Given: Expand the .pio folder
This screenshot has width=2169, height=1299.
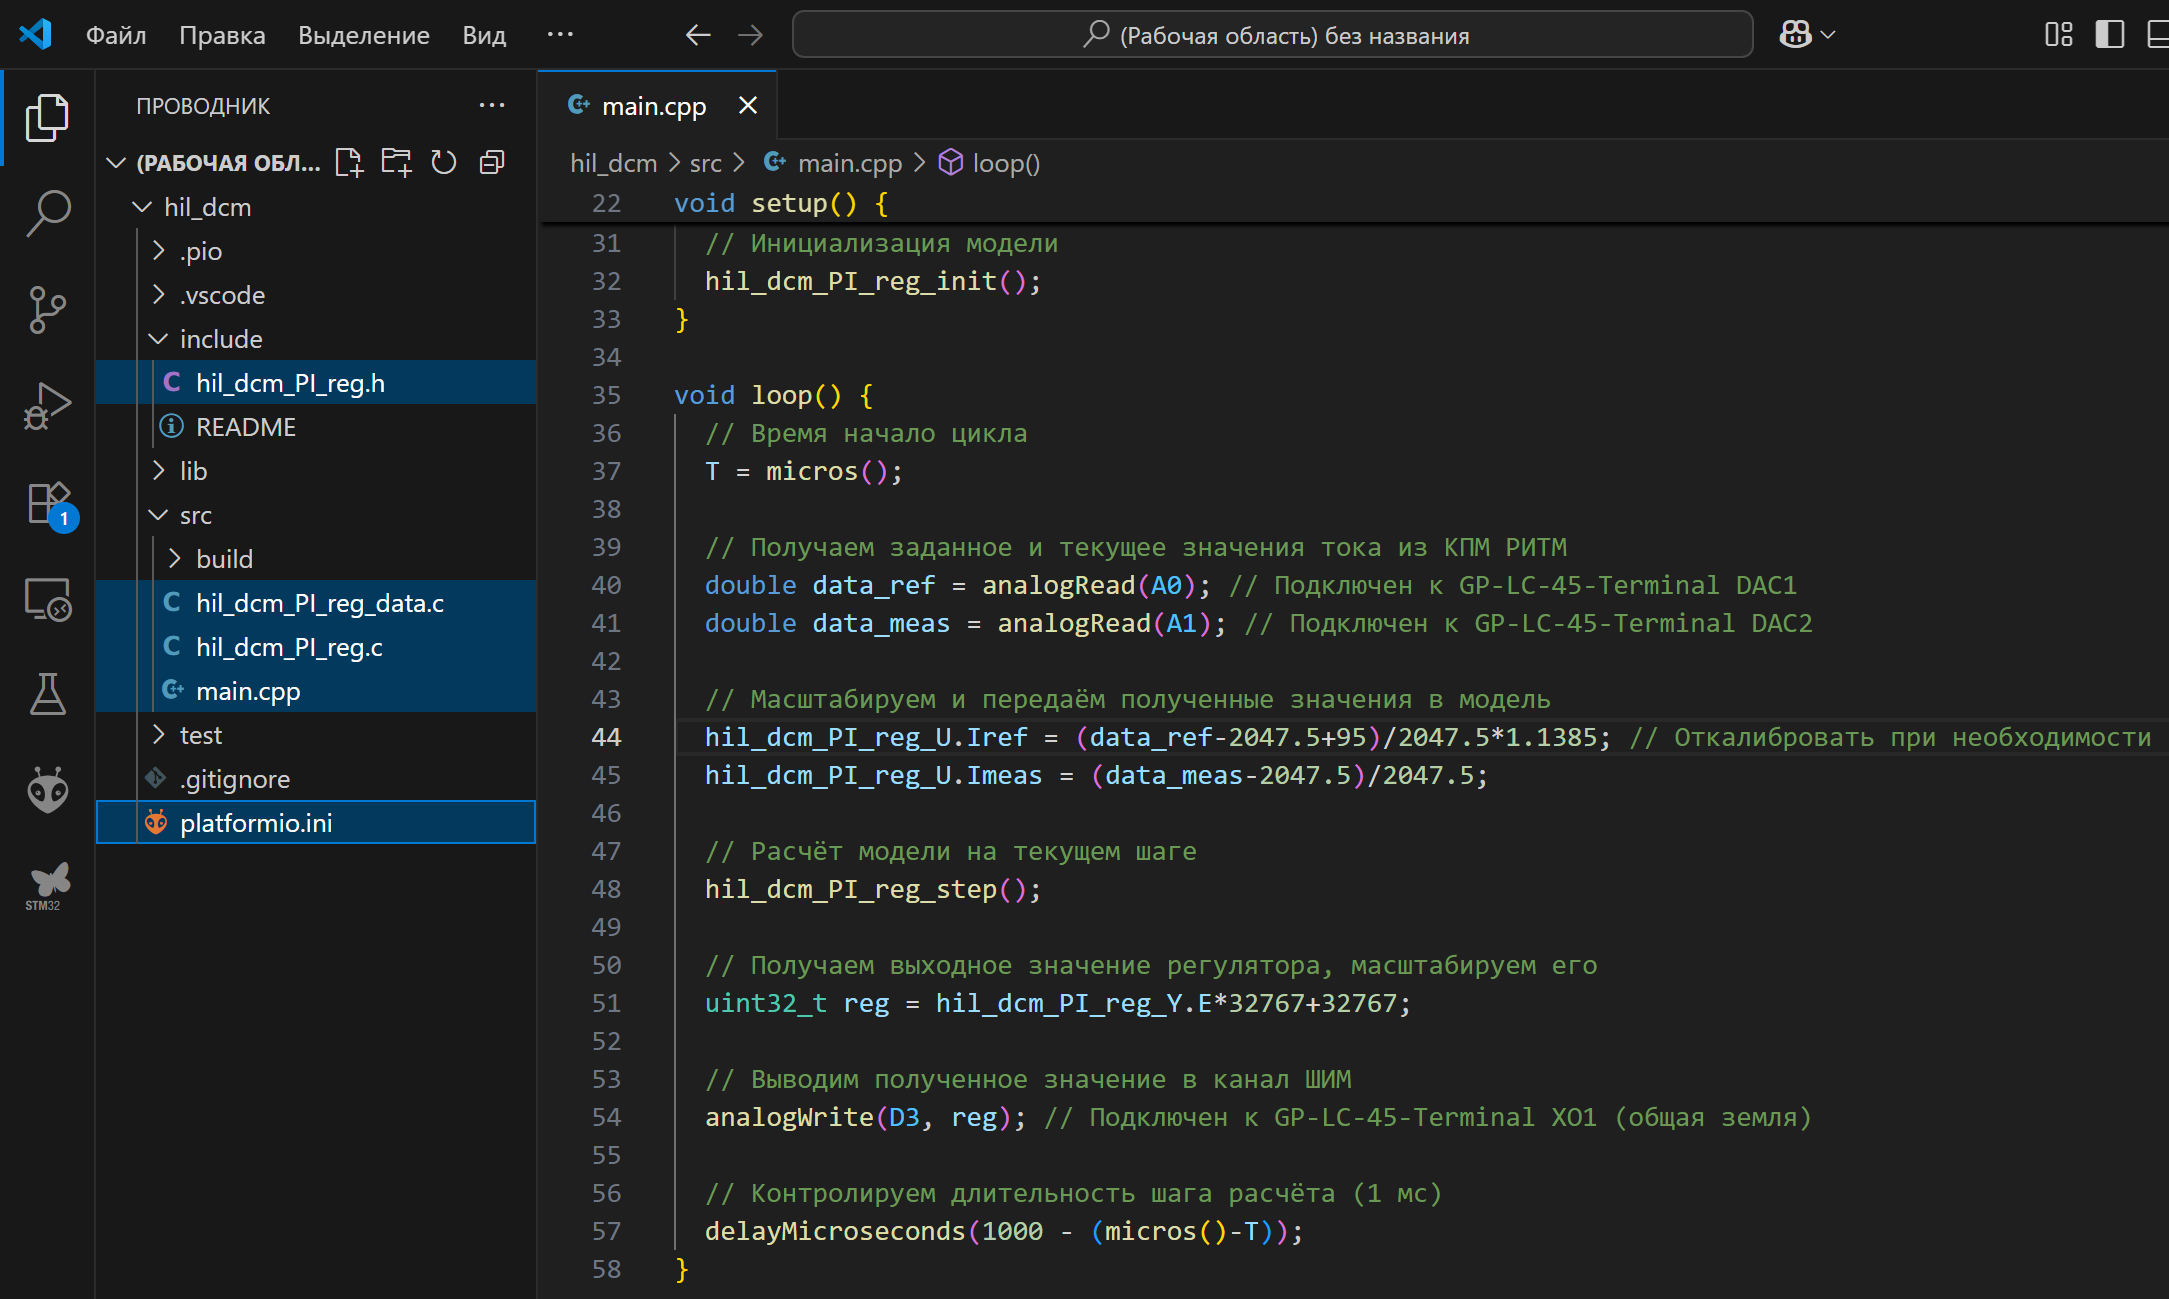Looking at the screenshot, I should 201,251.
